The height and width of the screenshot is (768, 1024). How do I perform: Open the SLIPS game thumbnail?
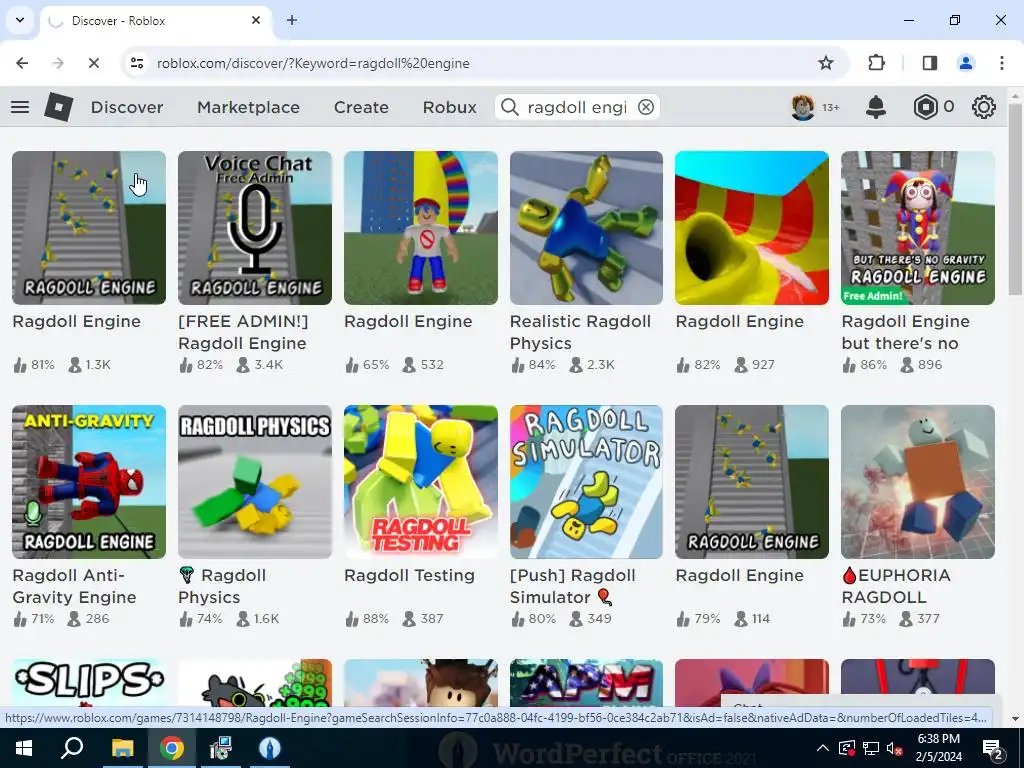click(89, 683)
